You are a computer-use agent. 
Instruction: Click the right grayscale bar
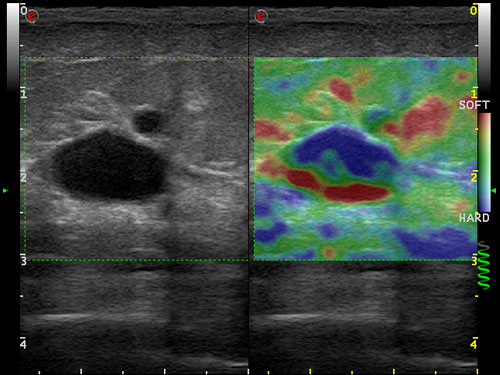click(484, 47)
